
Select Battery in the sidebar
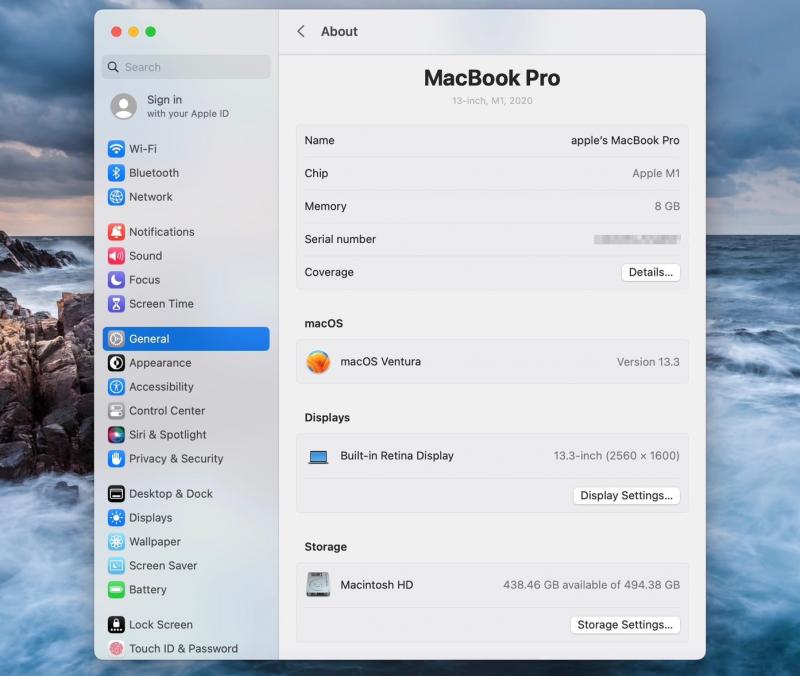click(186, 590)
